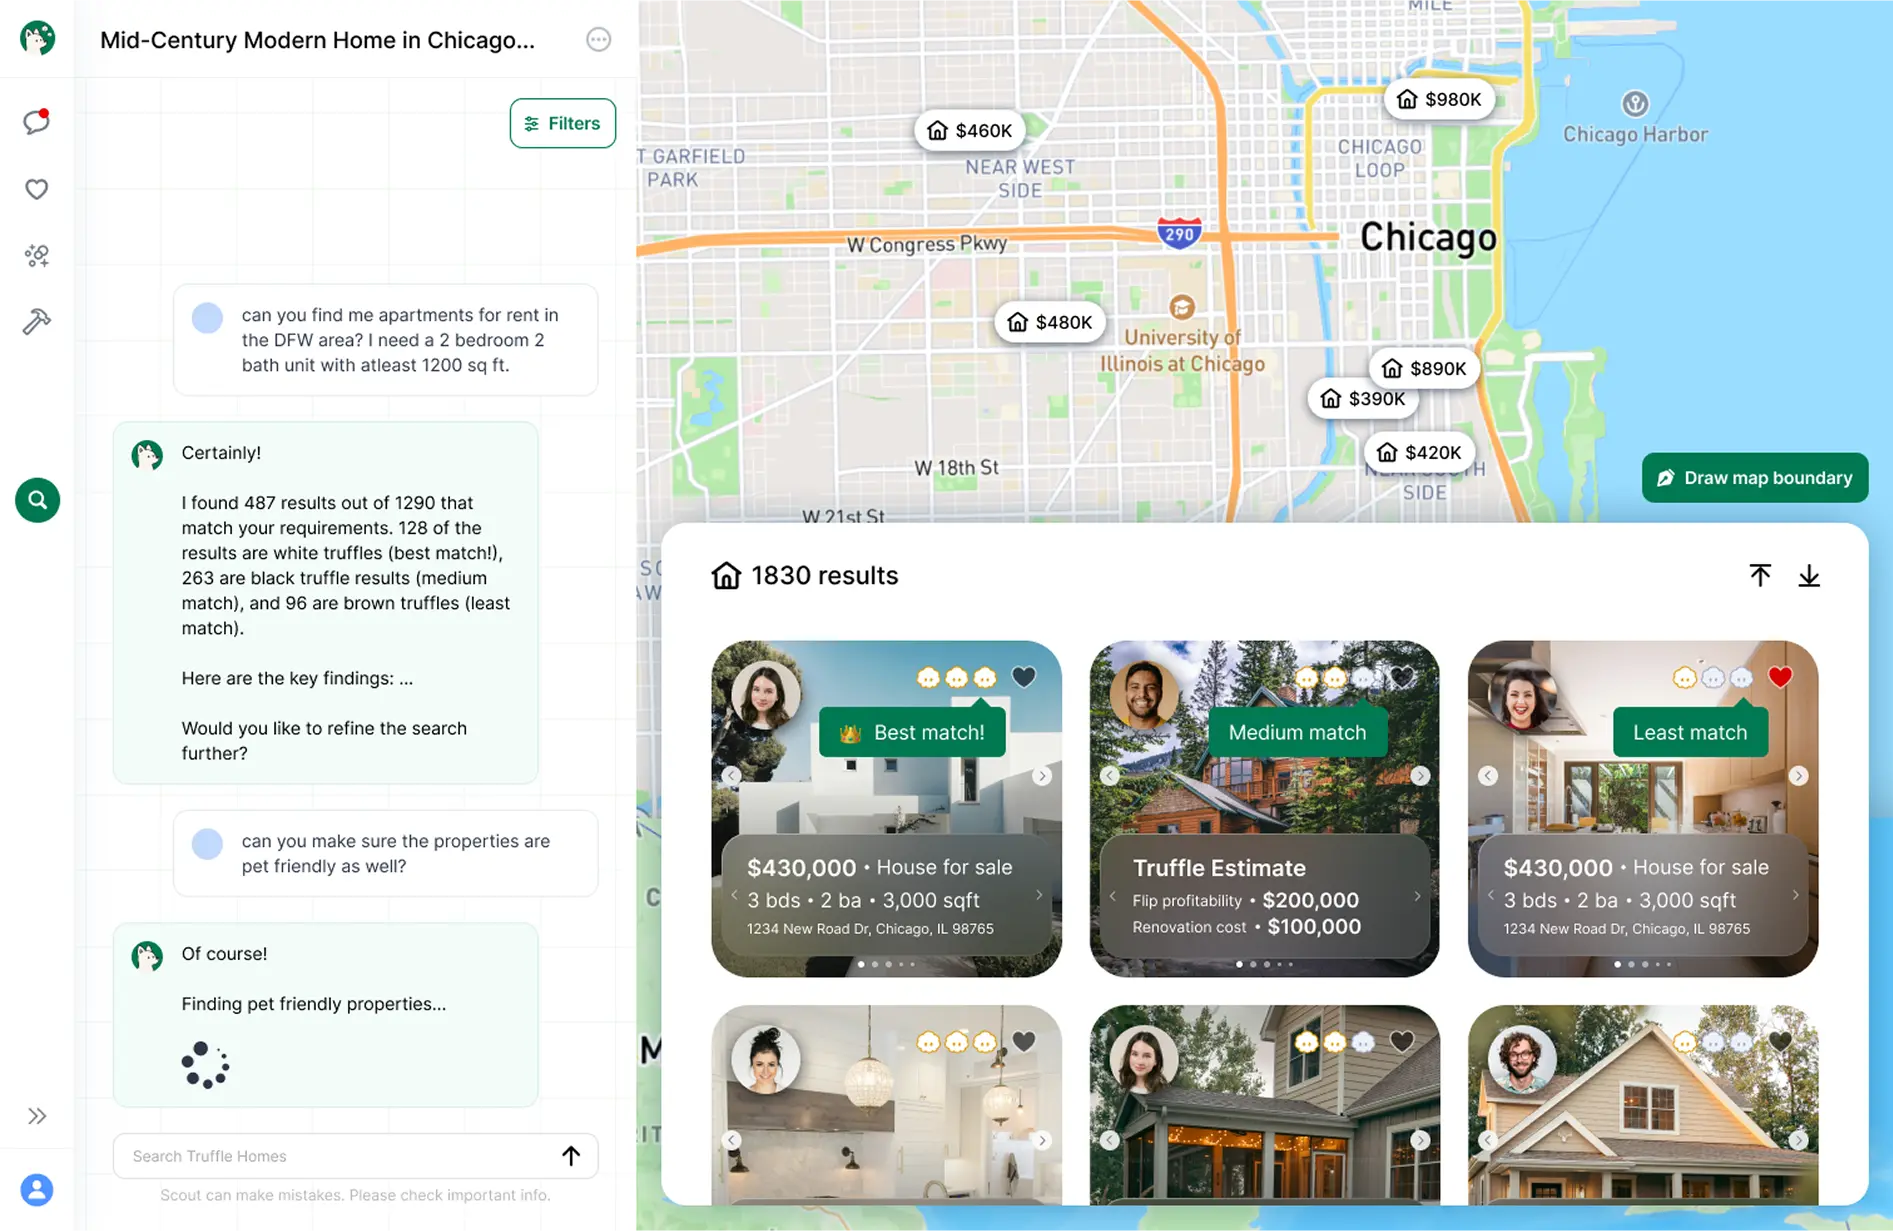Click the 'Finding pet friendly properties...' message
1893x1231 pixels.
pyautogui.click(x=314, y=1003)
